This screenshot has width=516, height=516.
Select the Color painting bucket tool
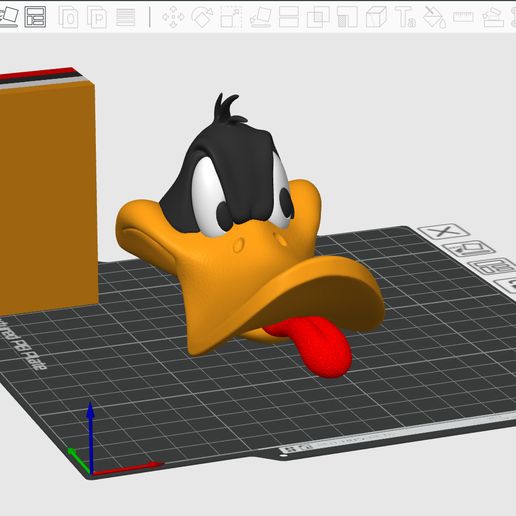tap(435, 17)
